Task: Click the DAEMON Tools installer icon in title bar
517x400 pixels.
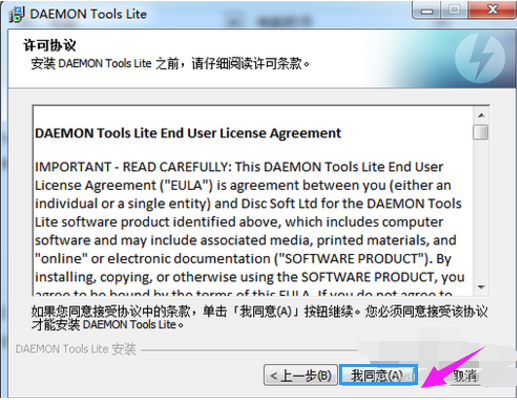Action: tap(16, 14)
